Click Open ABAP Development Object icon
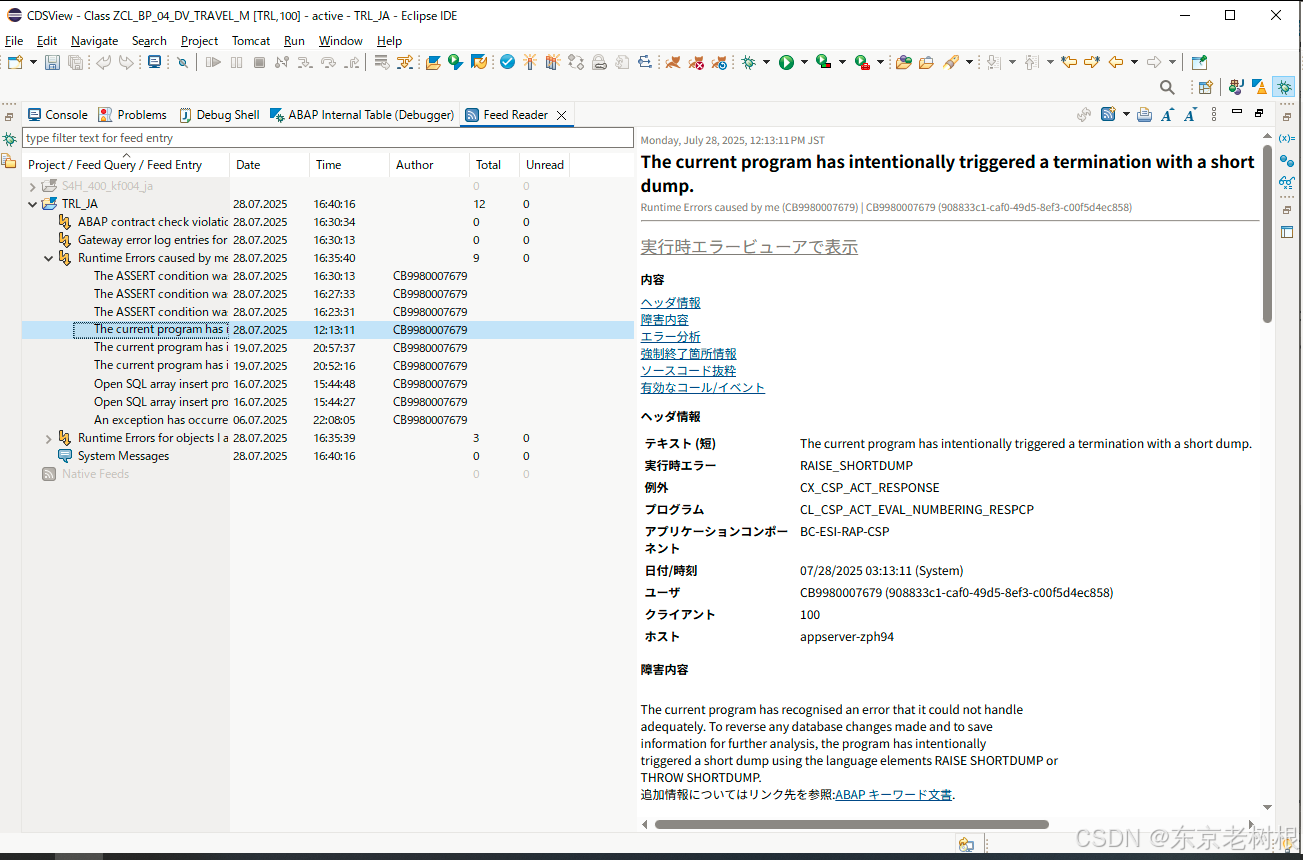The image size is (1303, 860). pyautogui.click(x=432, y=62)
